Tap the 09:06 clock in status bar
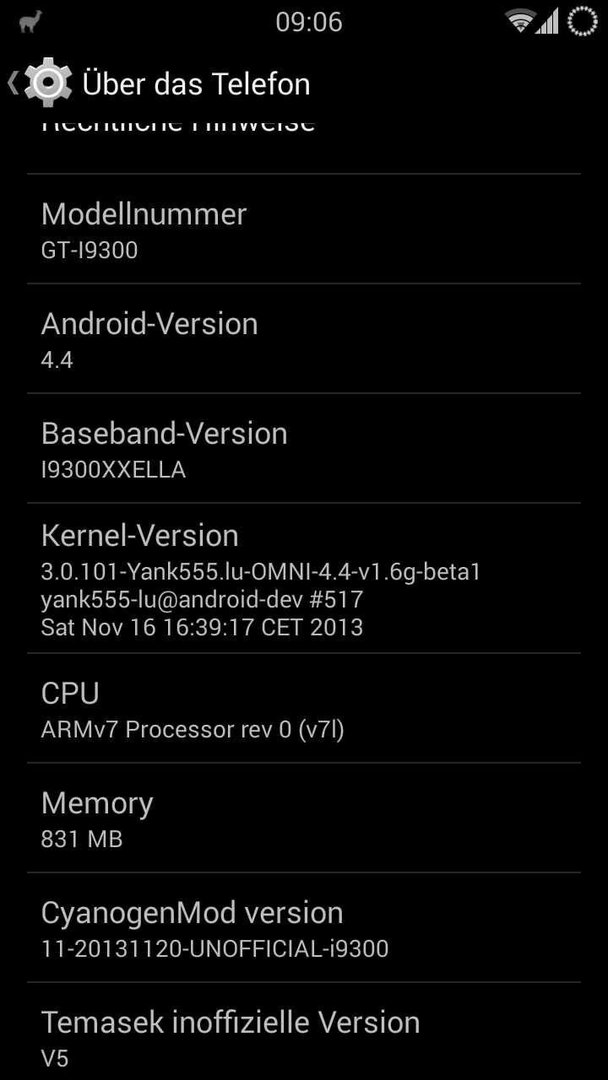Image resolution: width=608 pixels, height=1080 pixels. [308, 22]
